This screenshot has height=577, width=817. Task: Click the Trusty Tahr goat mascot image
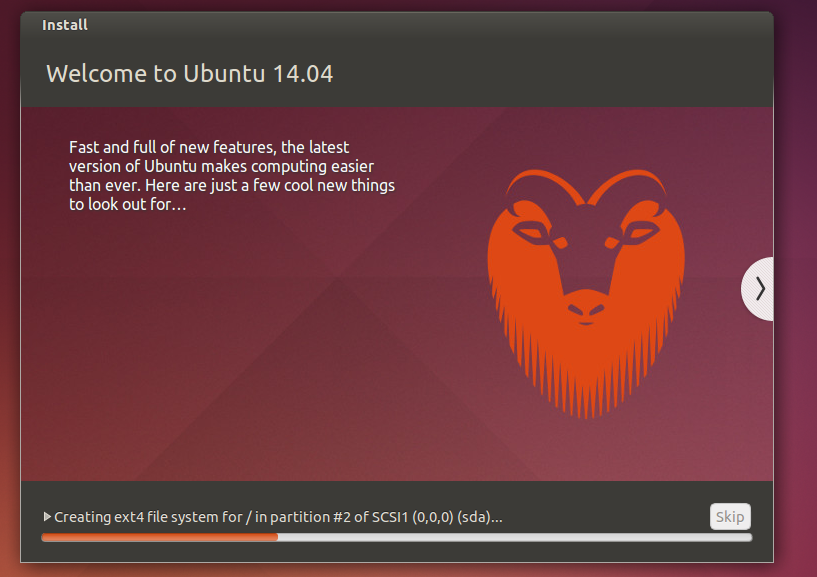[x=586, y=293]
